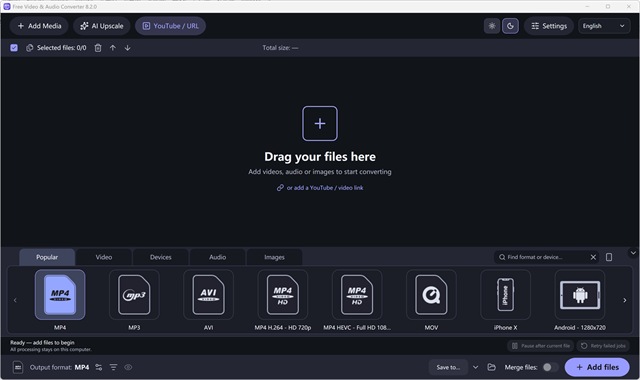Click the MP4 output format label
This screenshot has width=640, height=380.
click(x=82, y=367)
